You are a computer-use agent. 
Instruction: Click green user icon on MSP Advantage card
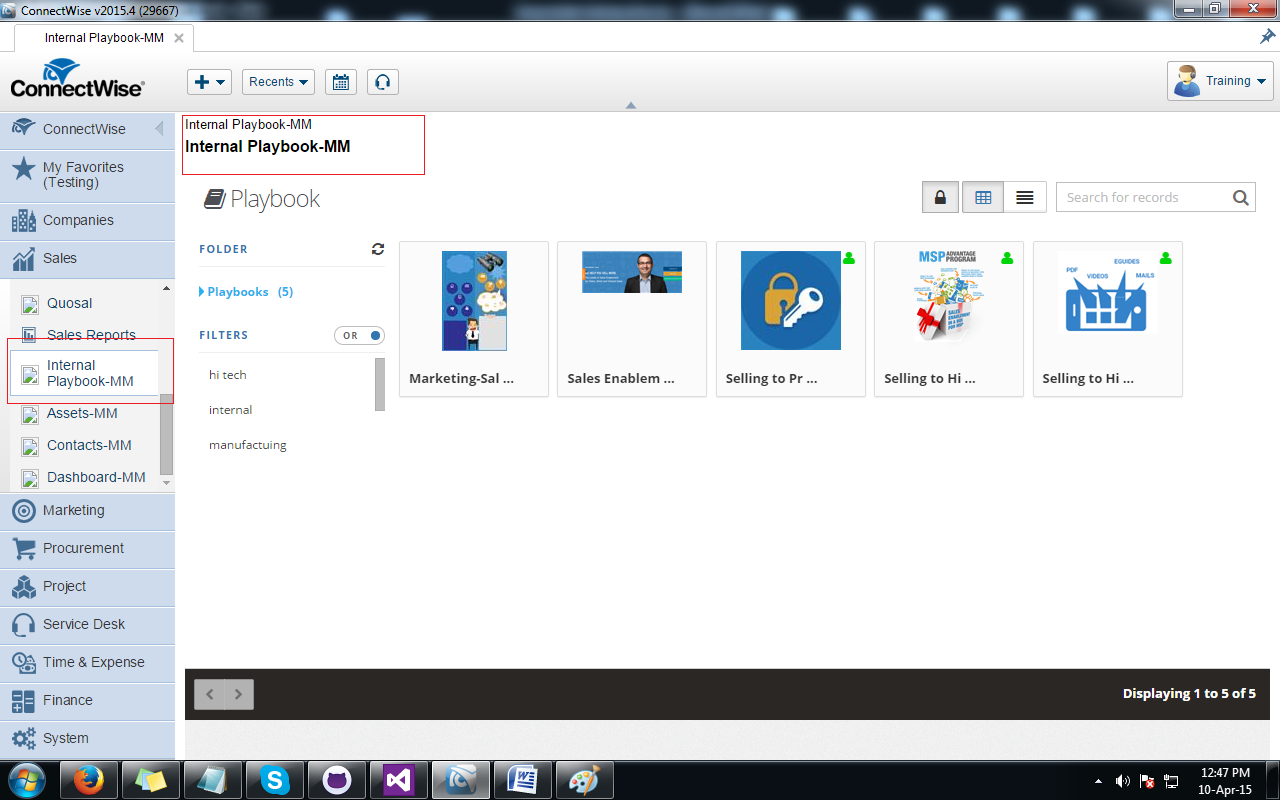(1007, 258)
